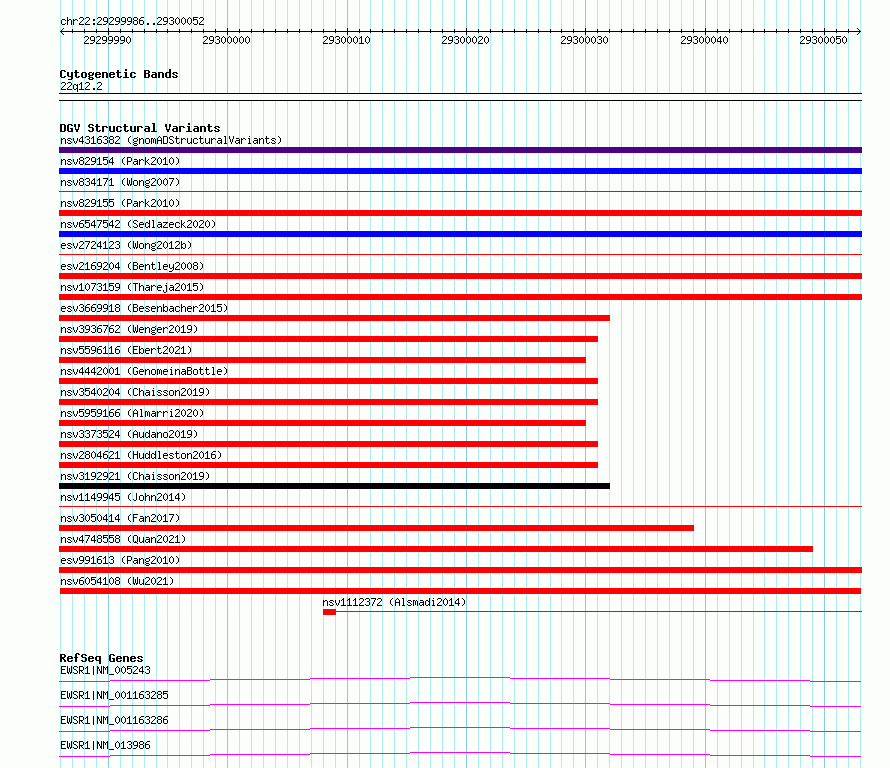This screenshot has height=768, width=890.
Task: Click nsv1112372 (Alsmadi2014) label
Action: coord(394,602)
